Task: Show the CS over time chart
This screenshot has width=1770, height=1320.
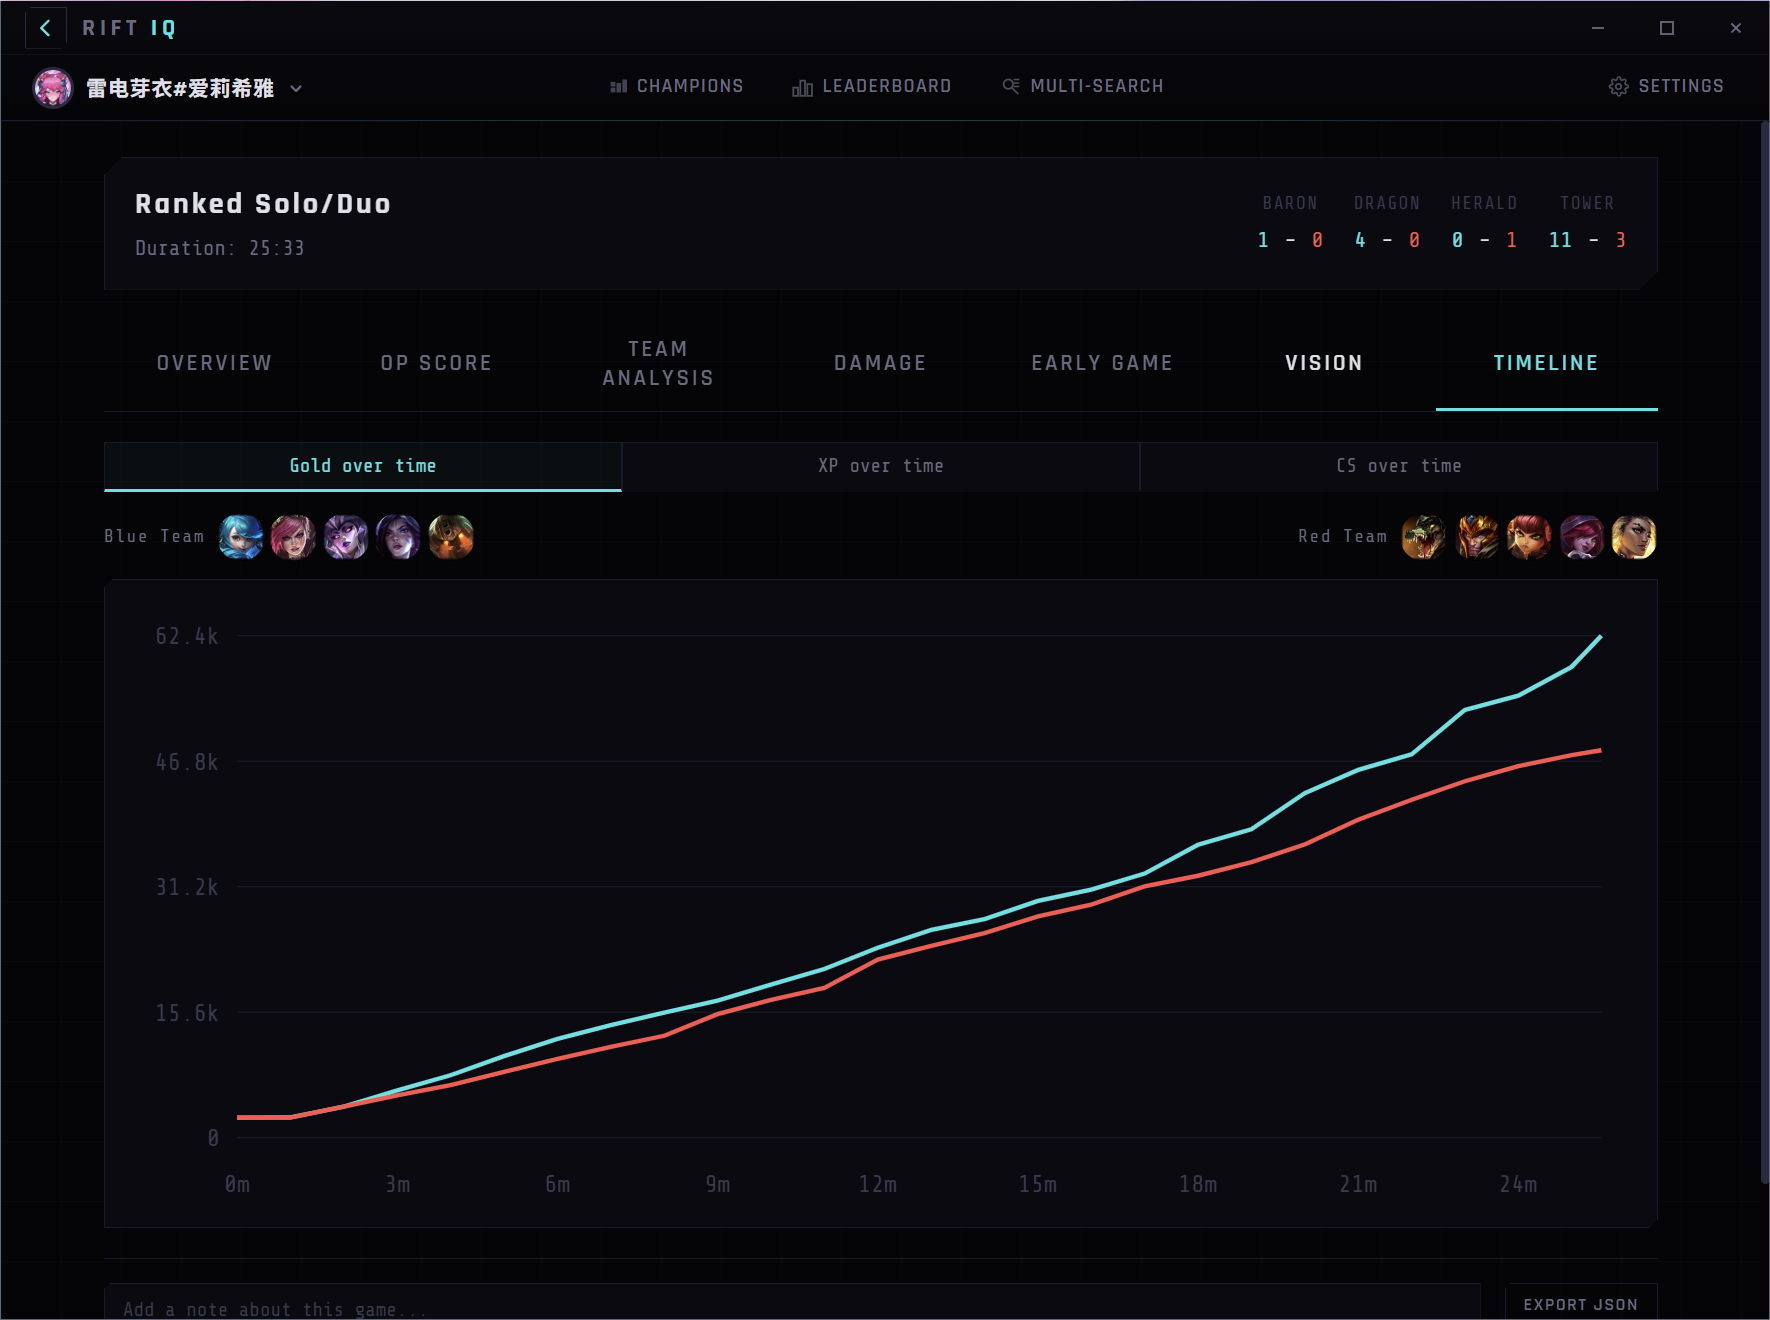Action: click(1398, 466)
